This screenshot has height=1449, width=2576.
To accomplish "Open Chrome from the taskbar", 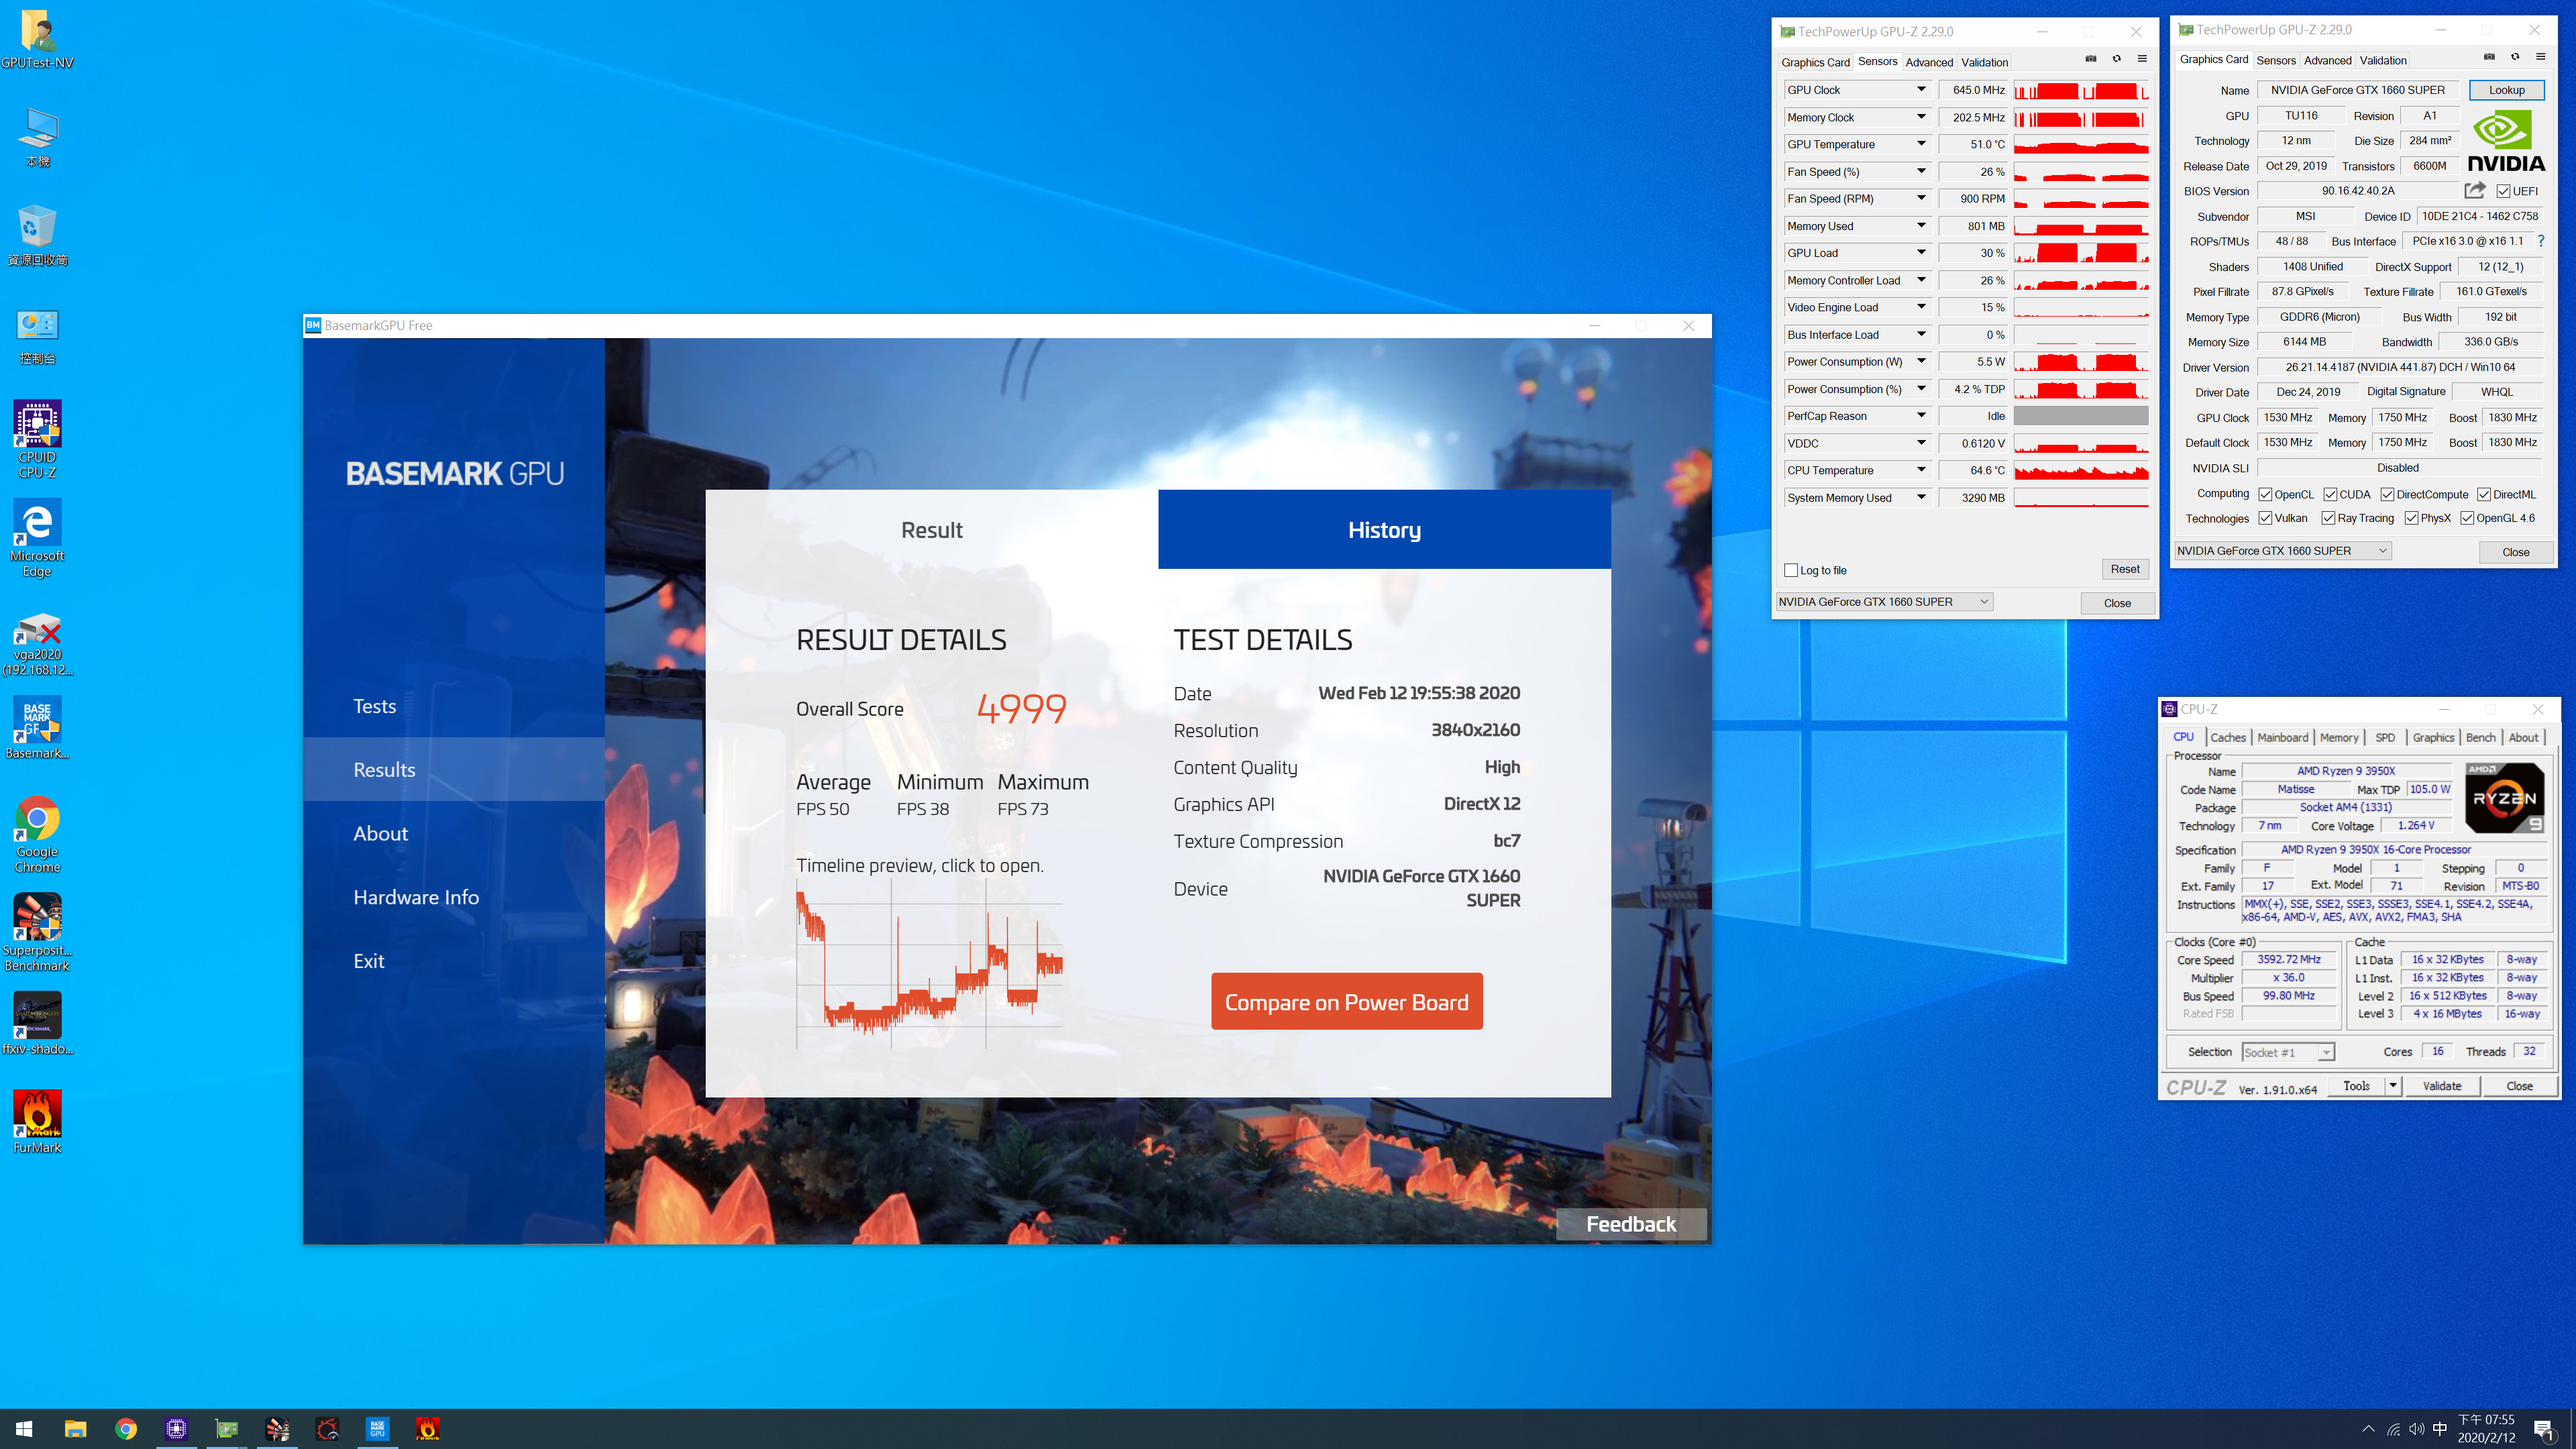I will pos(126,1428).
